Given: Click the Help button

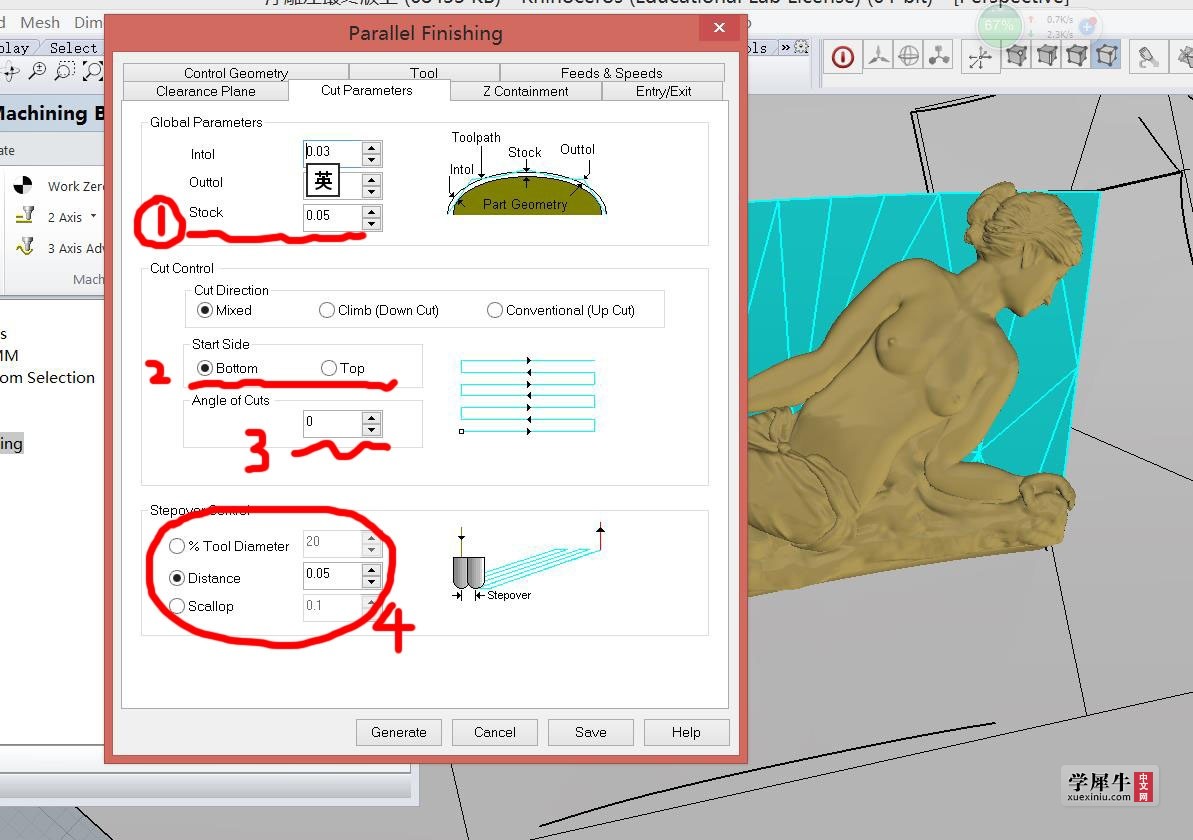Looking at the screenshot, I should pyautogui.click(x=686, y=732).
